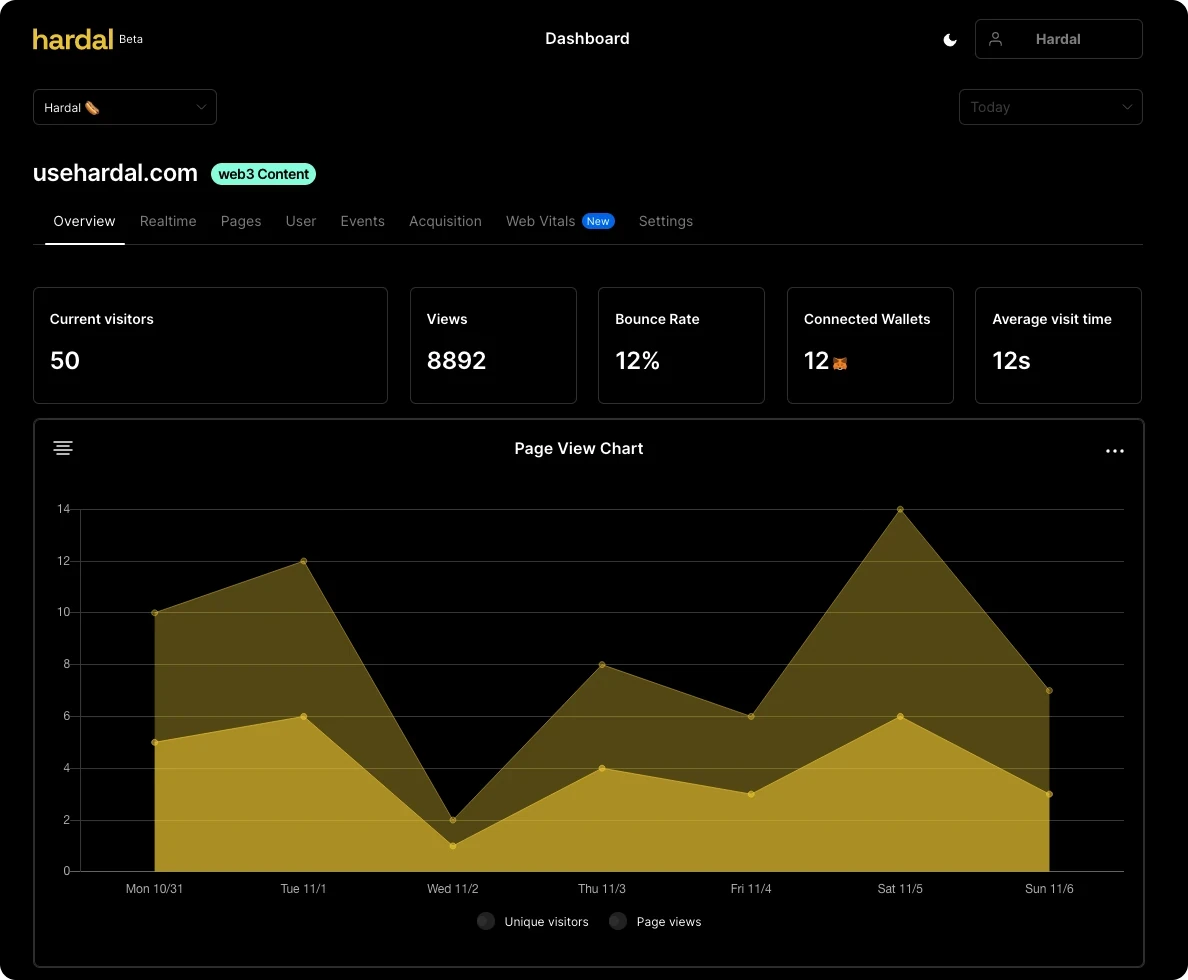Image resolution: width=1188 pixels, height=980 pixels.
Task: Click the Bounce Rate card
Action: point(681,346)
